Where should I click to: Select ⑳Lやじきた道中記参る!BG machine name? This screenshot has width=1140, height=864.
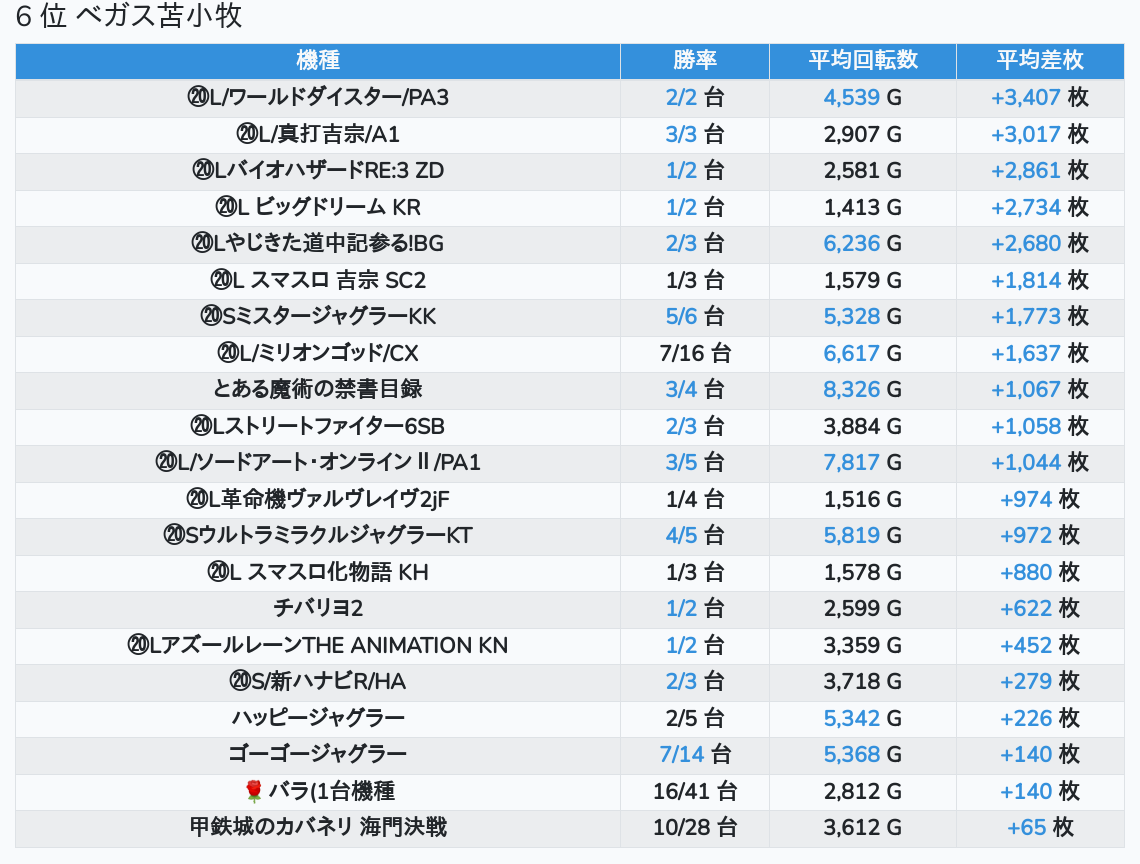pos(318,244)
